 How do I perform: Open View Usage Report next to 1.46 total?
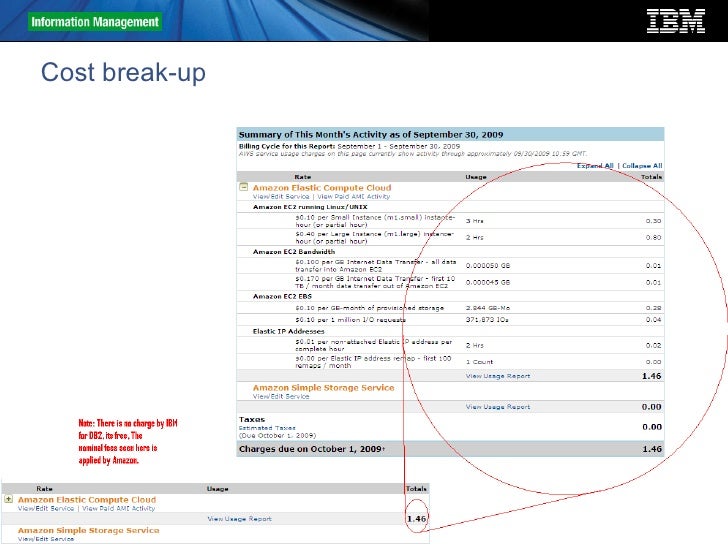point(498,376)
